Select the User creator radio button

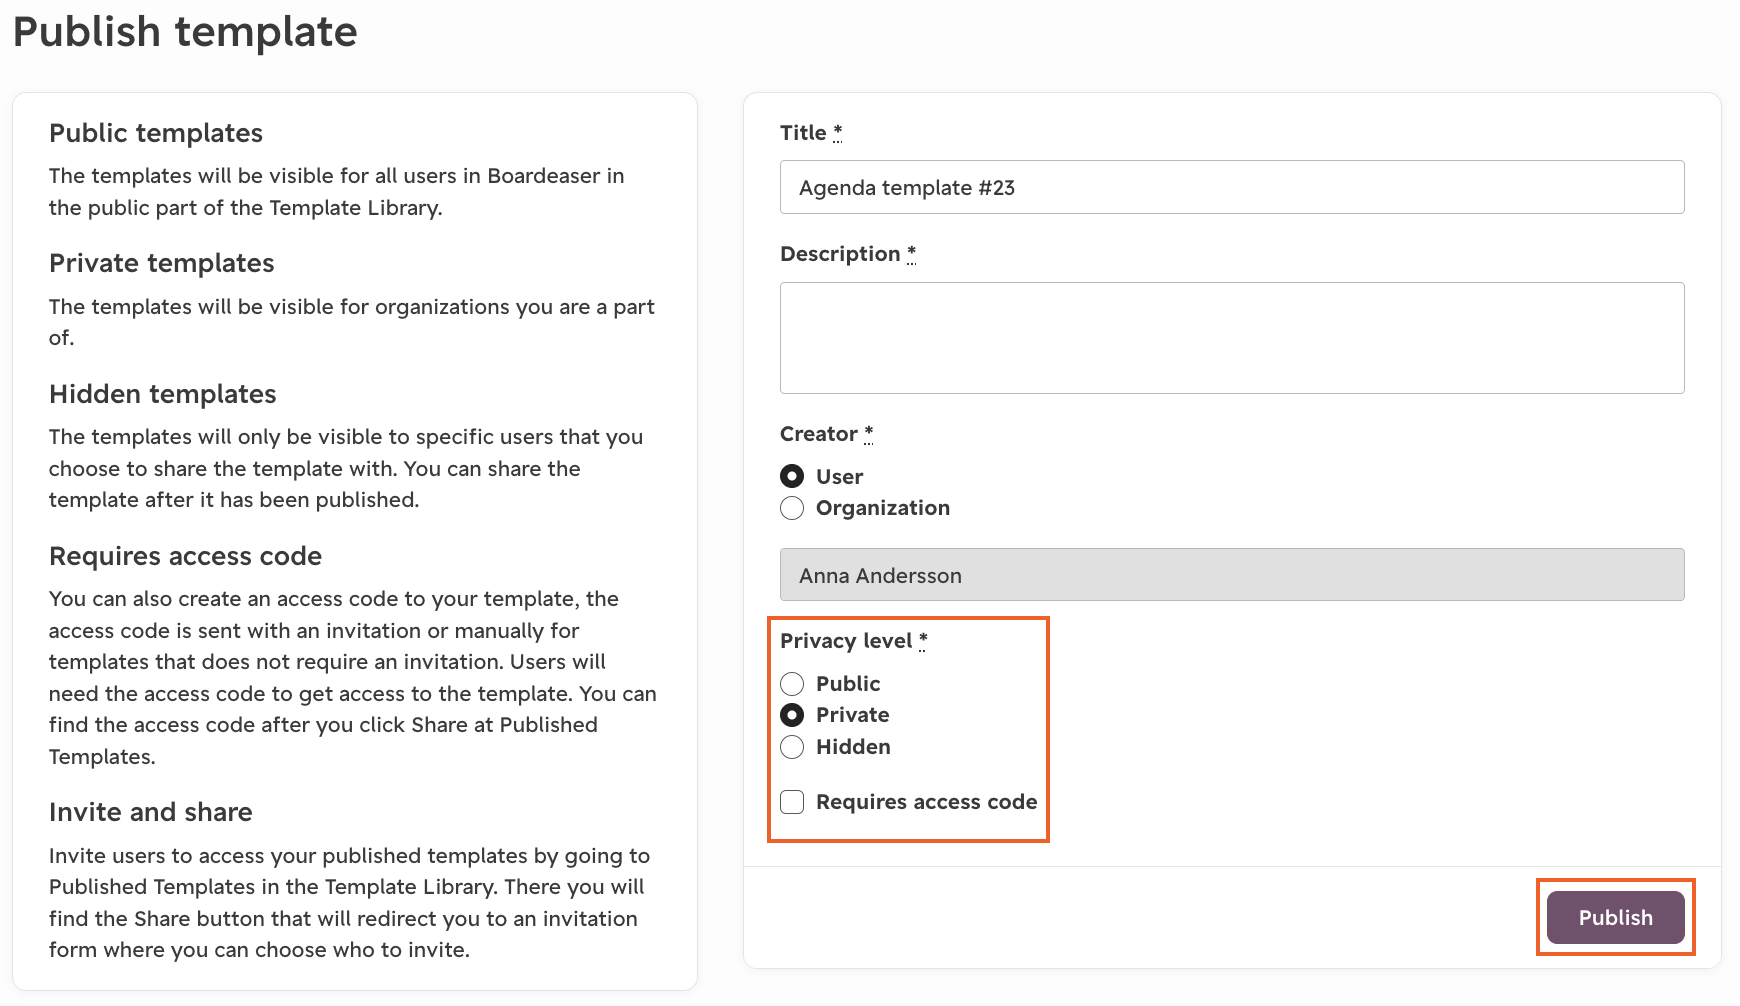click(x=792, y=476)
